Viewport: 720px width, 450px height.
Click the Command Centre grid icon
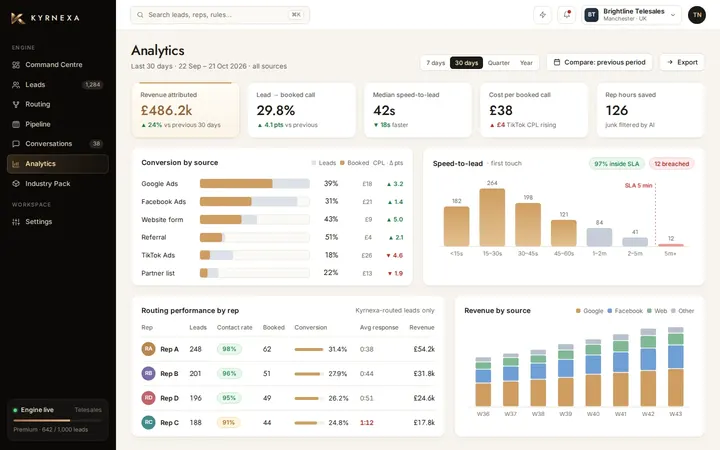pos(16,65)
